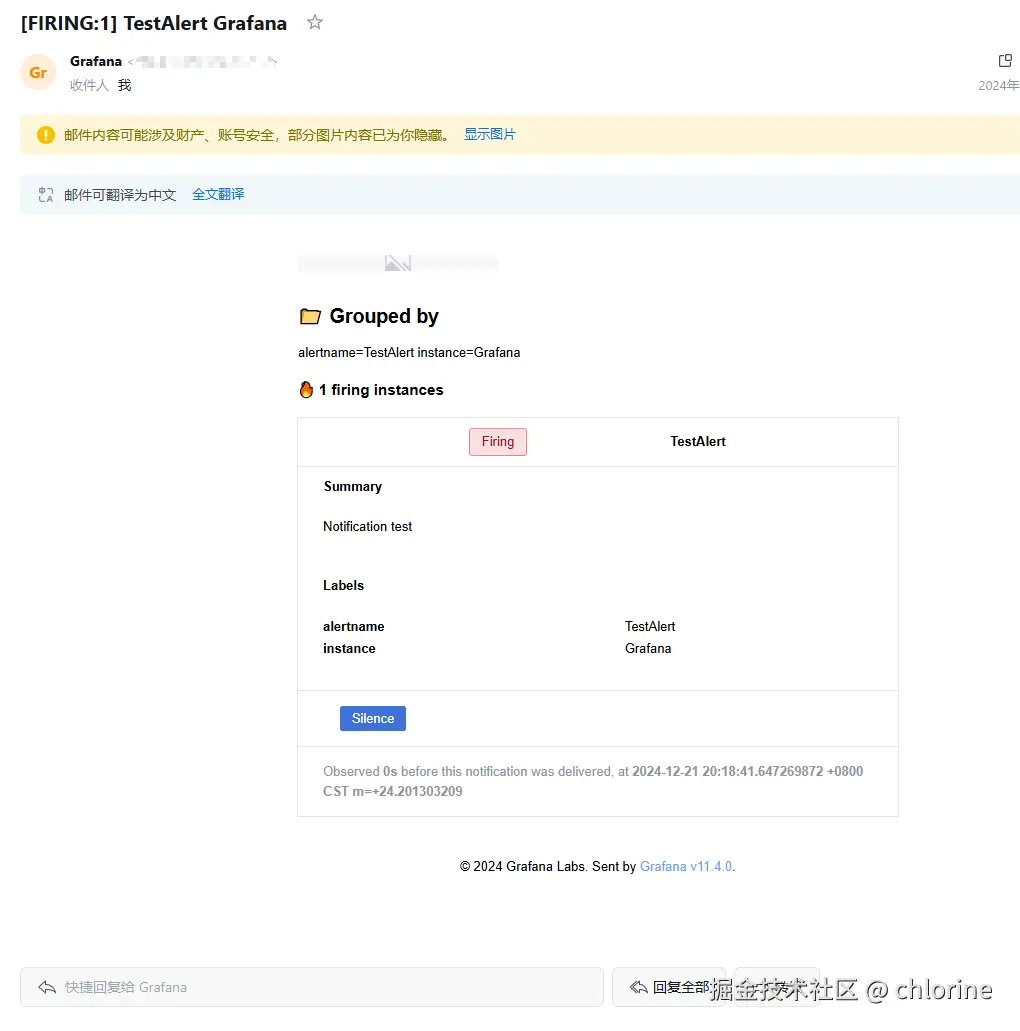1020x1031 pixels.
Task: Click the Grafana sender name
Action: click(96, 61)
